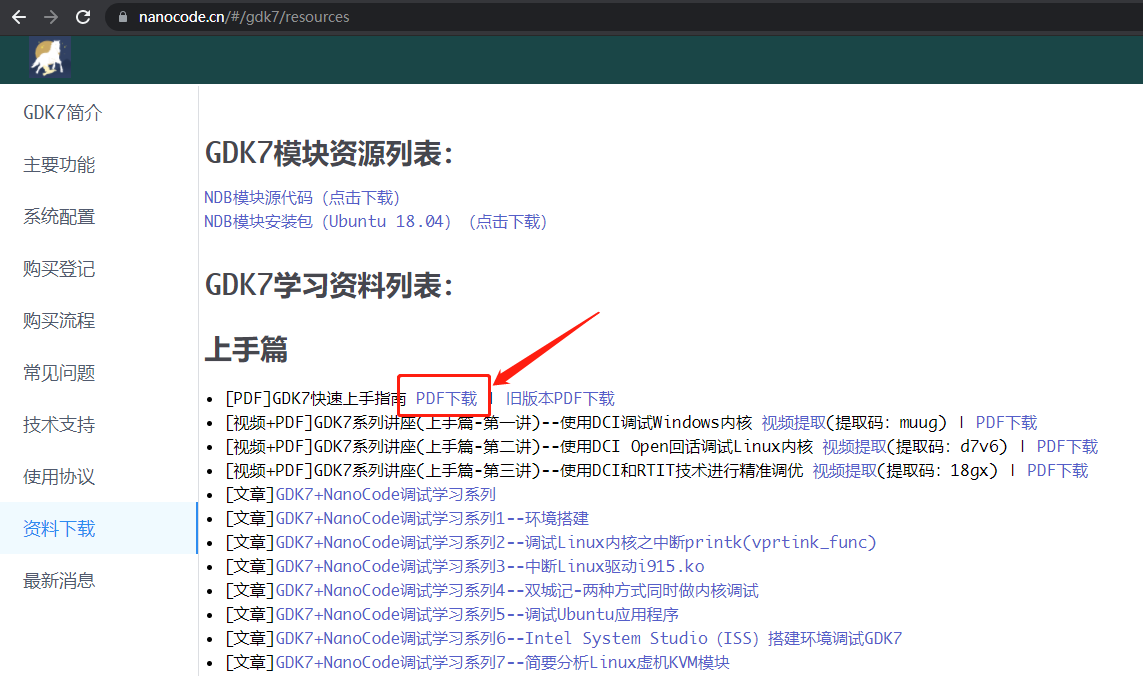Click 视频提取 link for 第三讲 RTIT精准调优
The image size is (1143, 676).
click(x=845, y=471)
